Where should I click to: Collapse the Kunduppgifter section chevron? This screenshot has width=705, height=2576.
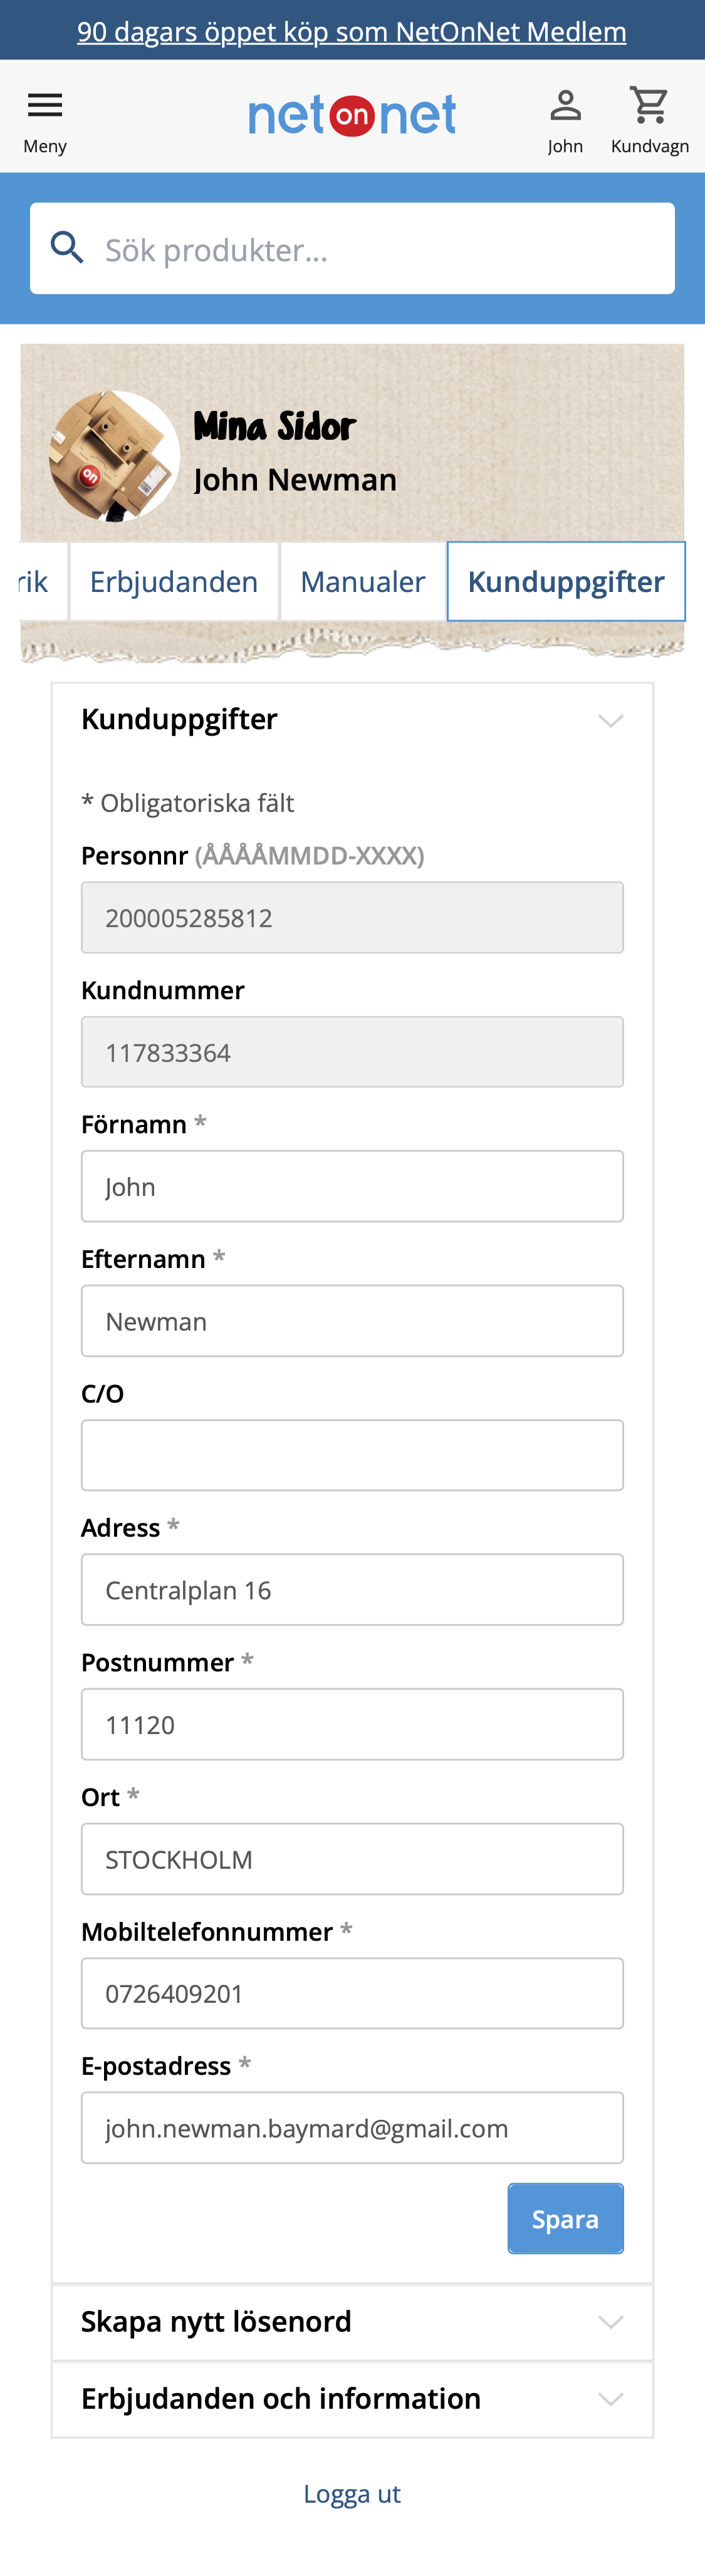(x=611, y=719)
